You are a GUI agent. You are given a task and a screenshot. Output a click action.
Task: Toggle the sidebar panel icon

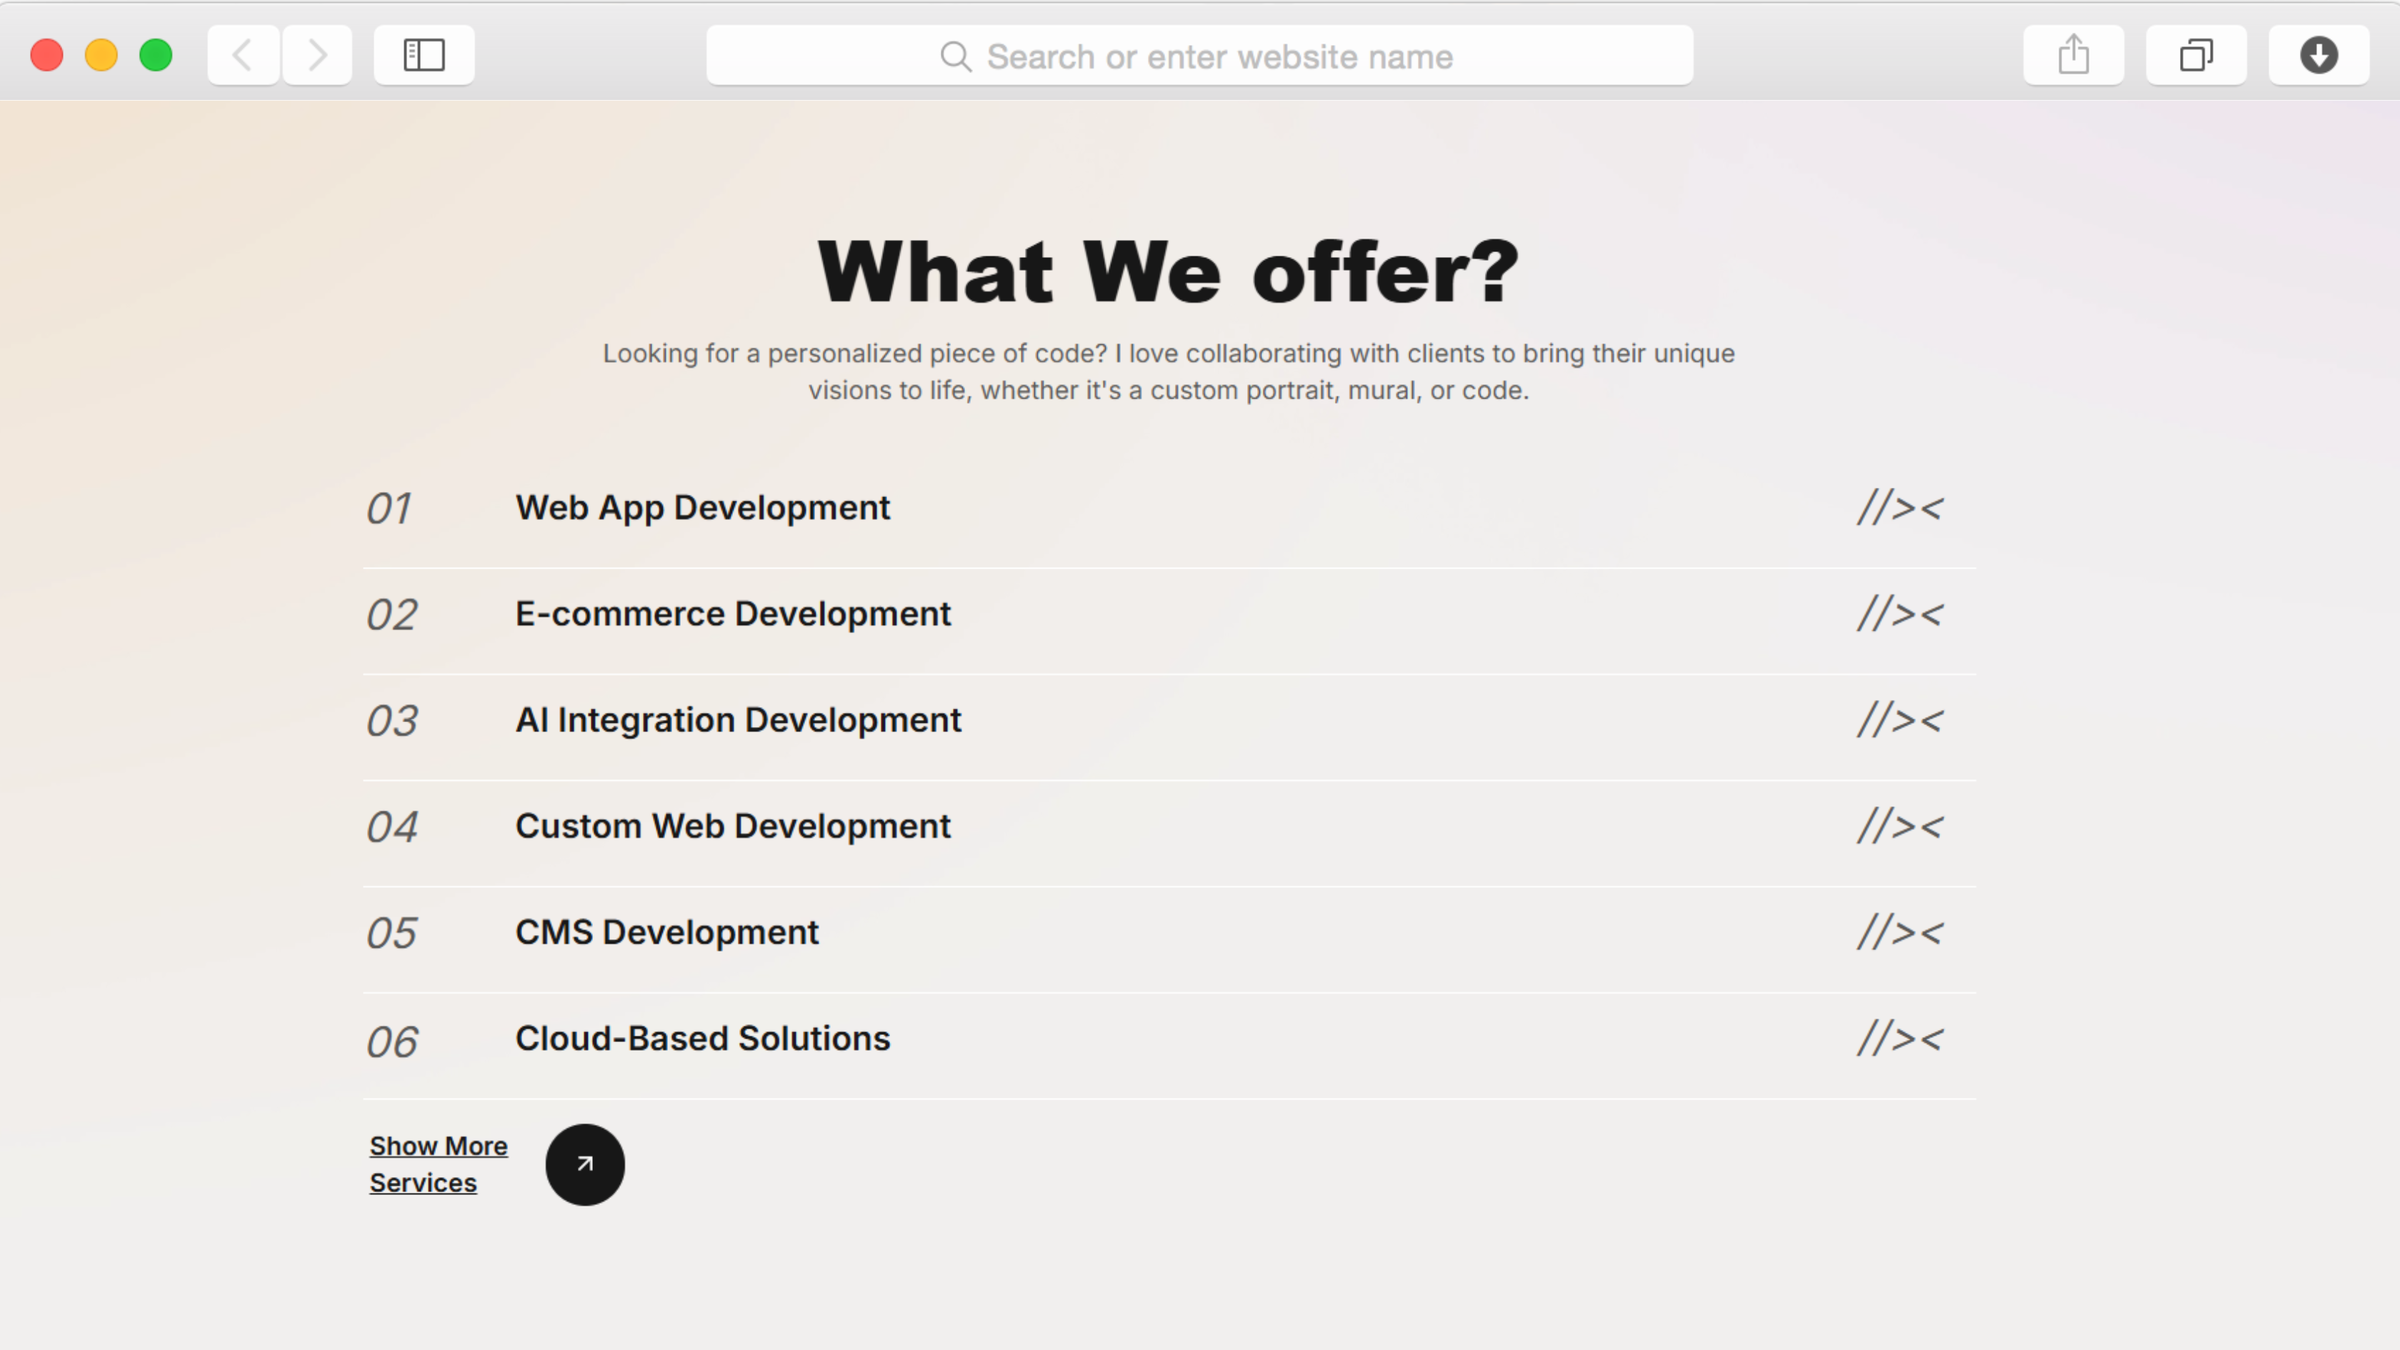coord(424,55)
